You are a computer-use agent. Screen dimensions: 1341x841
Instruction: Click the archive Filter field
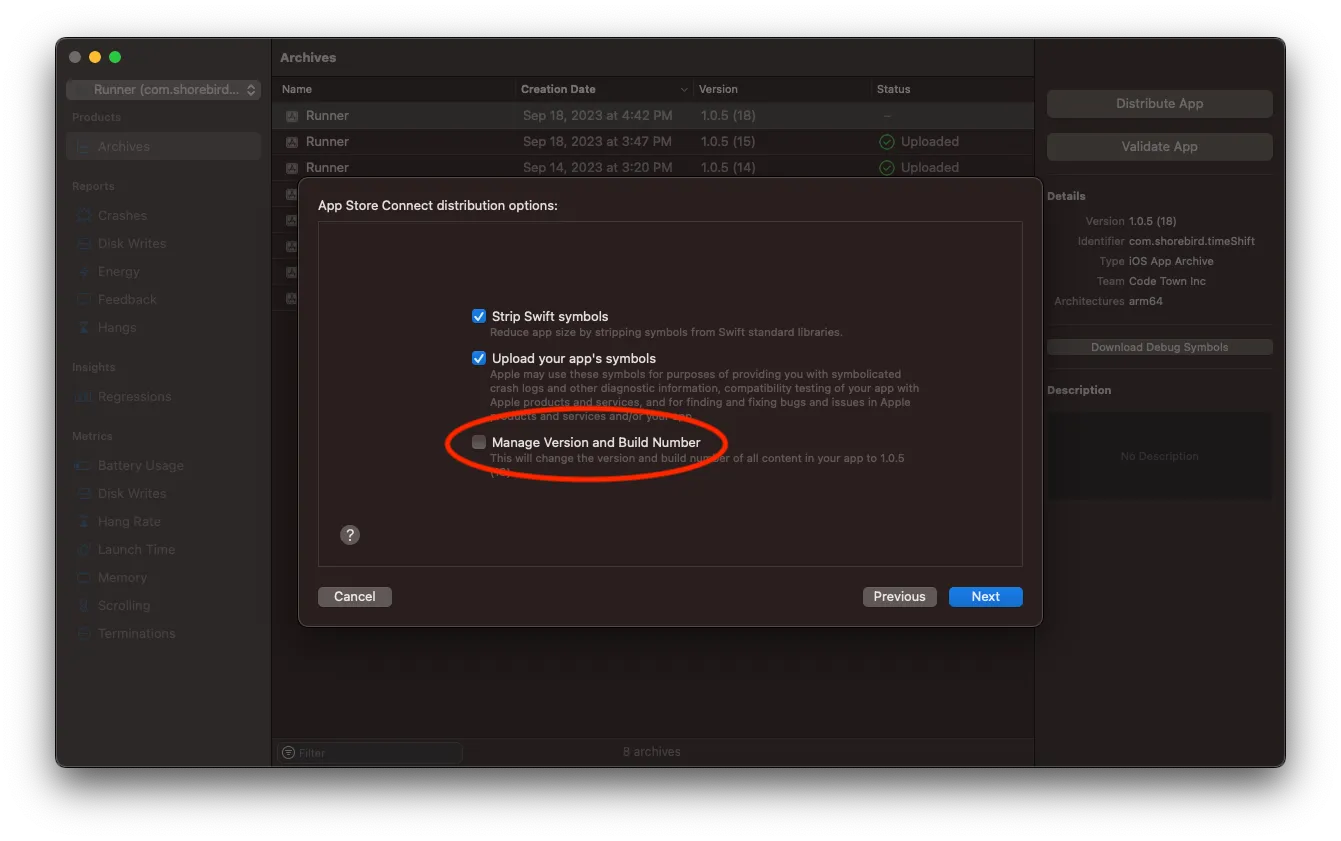click(x=370, y=751)
